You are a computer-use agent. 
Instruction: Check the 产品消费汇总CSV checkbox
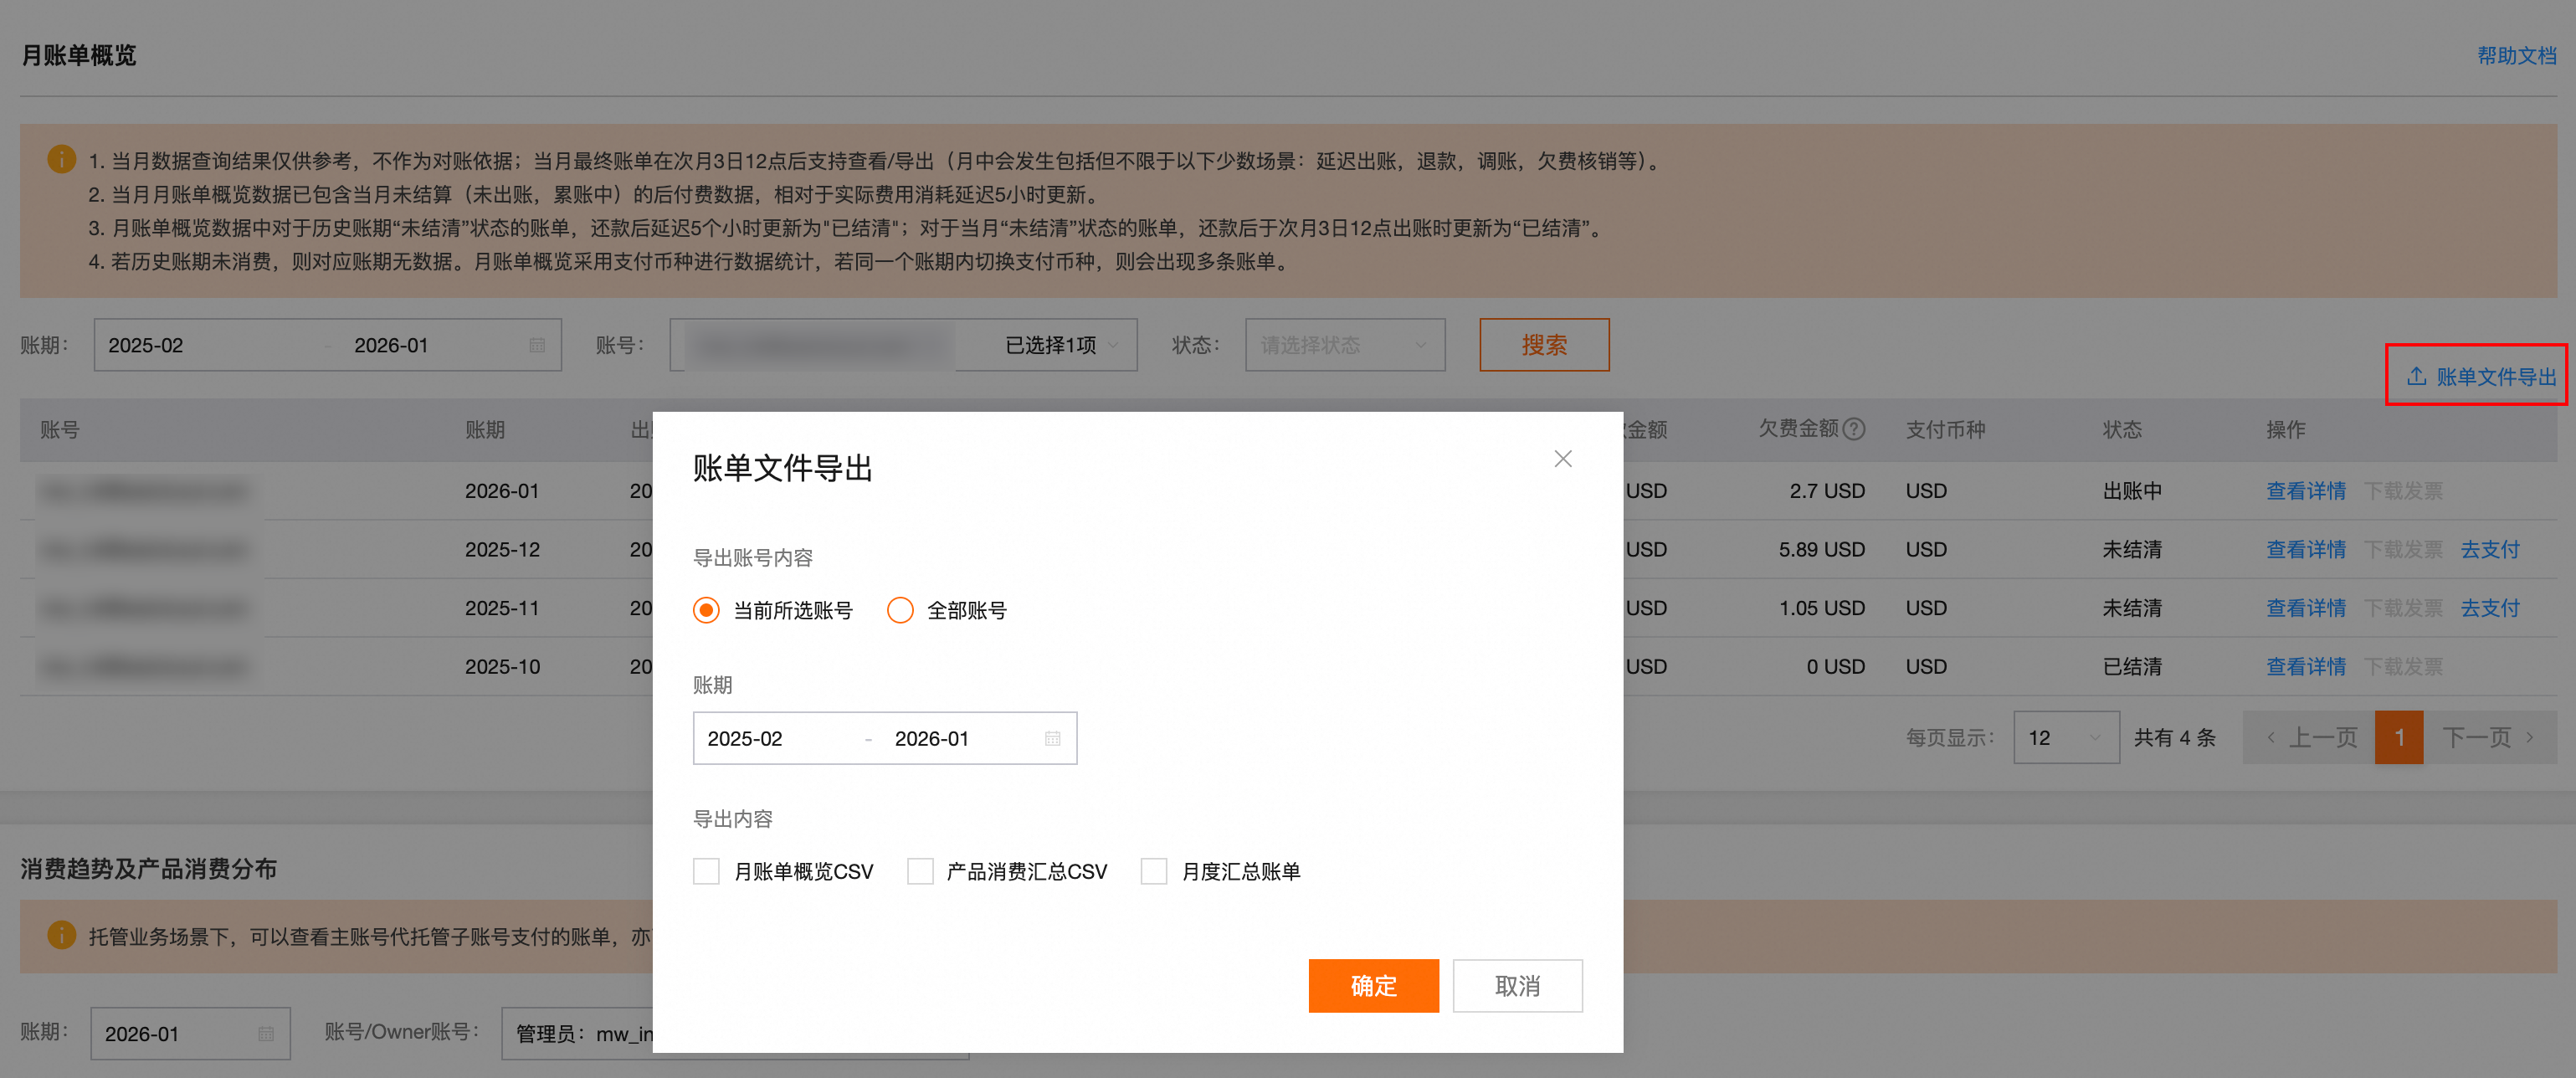tap(919, 871)
